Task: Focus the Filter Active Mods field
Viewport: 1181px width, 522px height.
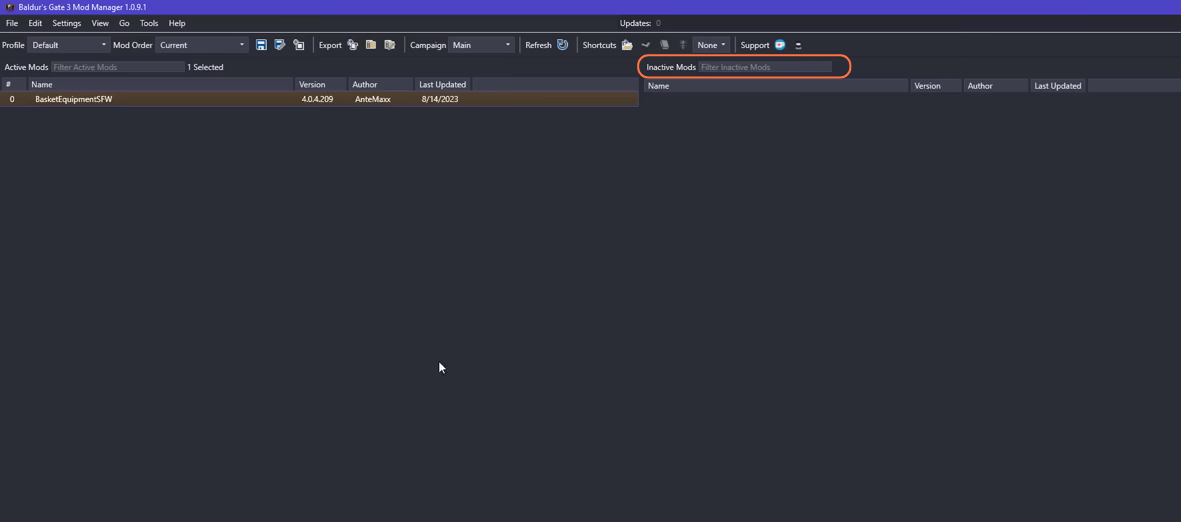Action: [x=117, y=67]
